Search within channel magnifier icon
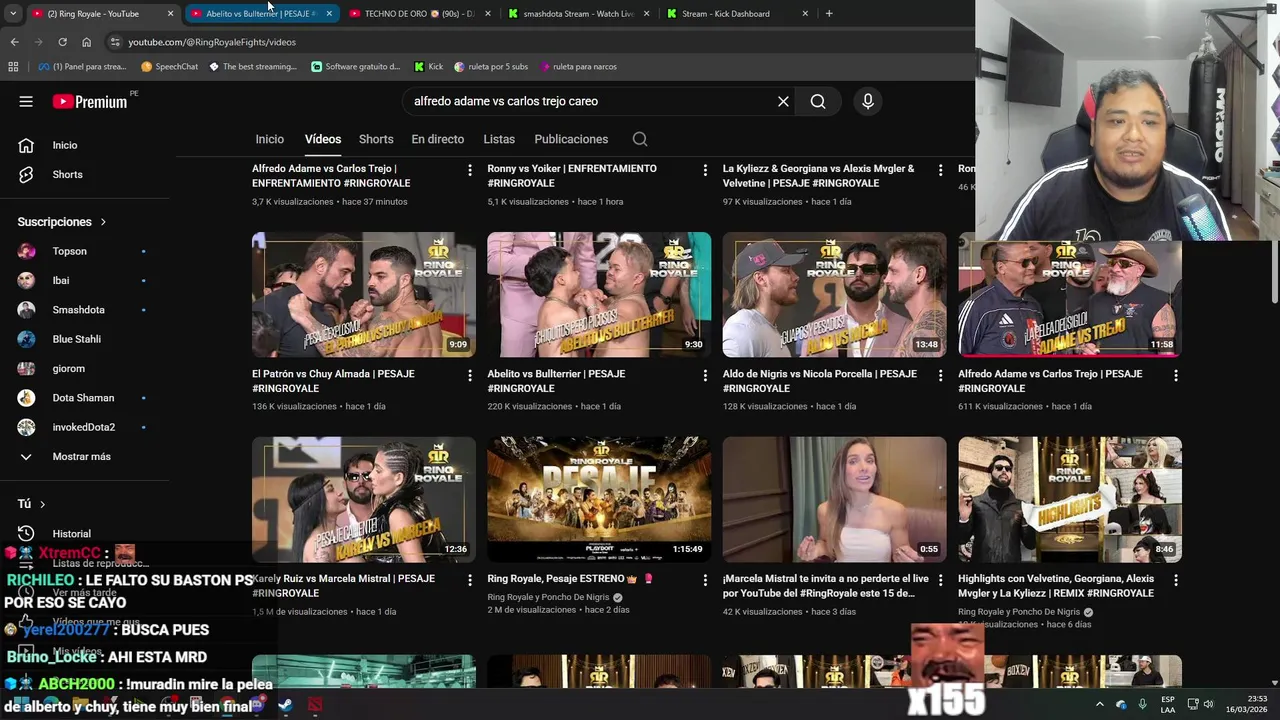 click(640, 139)
